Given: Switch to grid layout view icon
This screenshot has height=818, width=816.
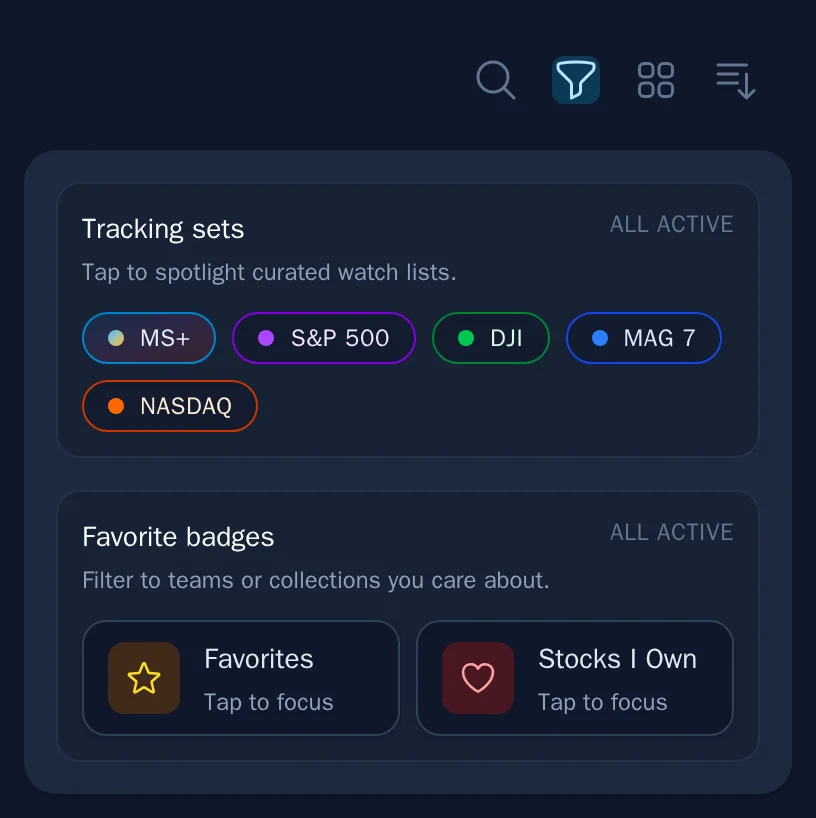Looking at the screenshot, I should pyautogui.click(x=656, y=80).
